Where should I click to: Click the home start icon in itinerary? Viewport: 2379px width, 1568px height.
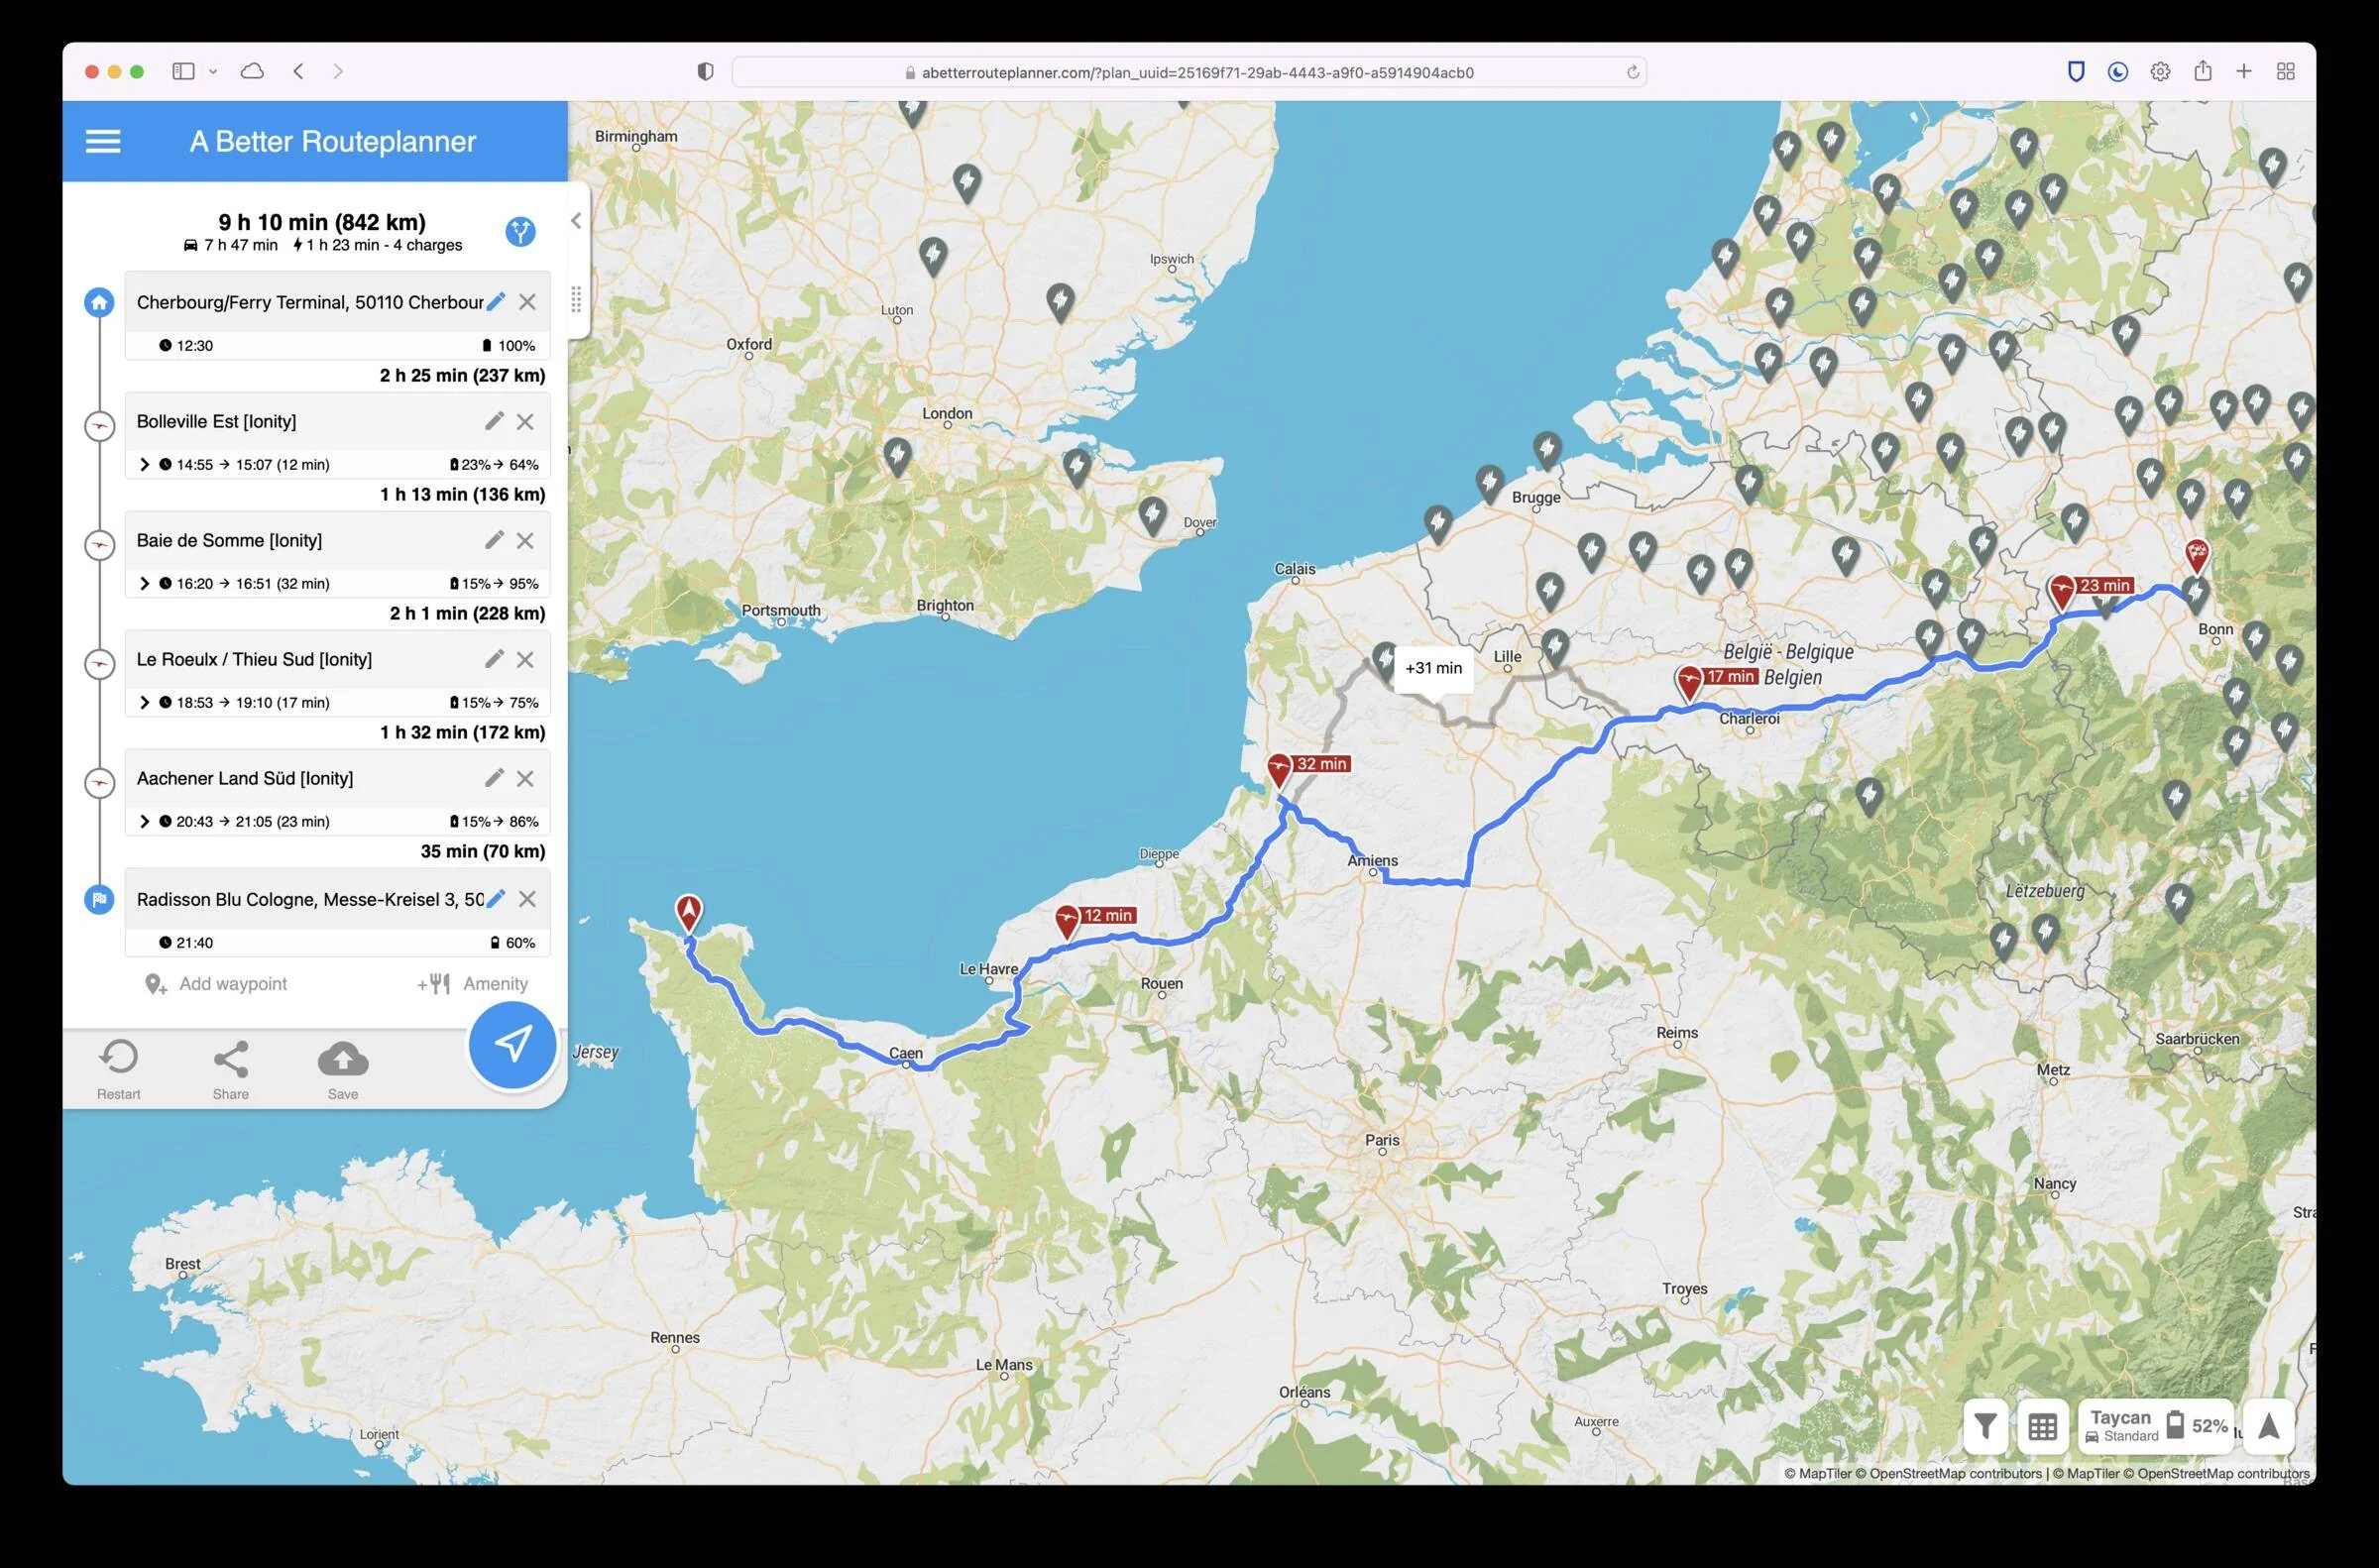click(x=99, y=302)
